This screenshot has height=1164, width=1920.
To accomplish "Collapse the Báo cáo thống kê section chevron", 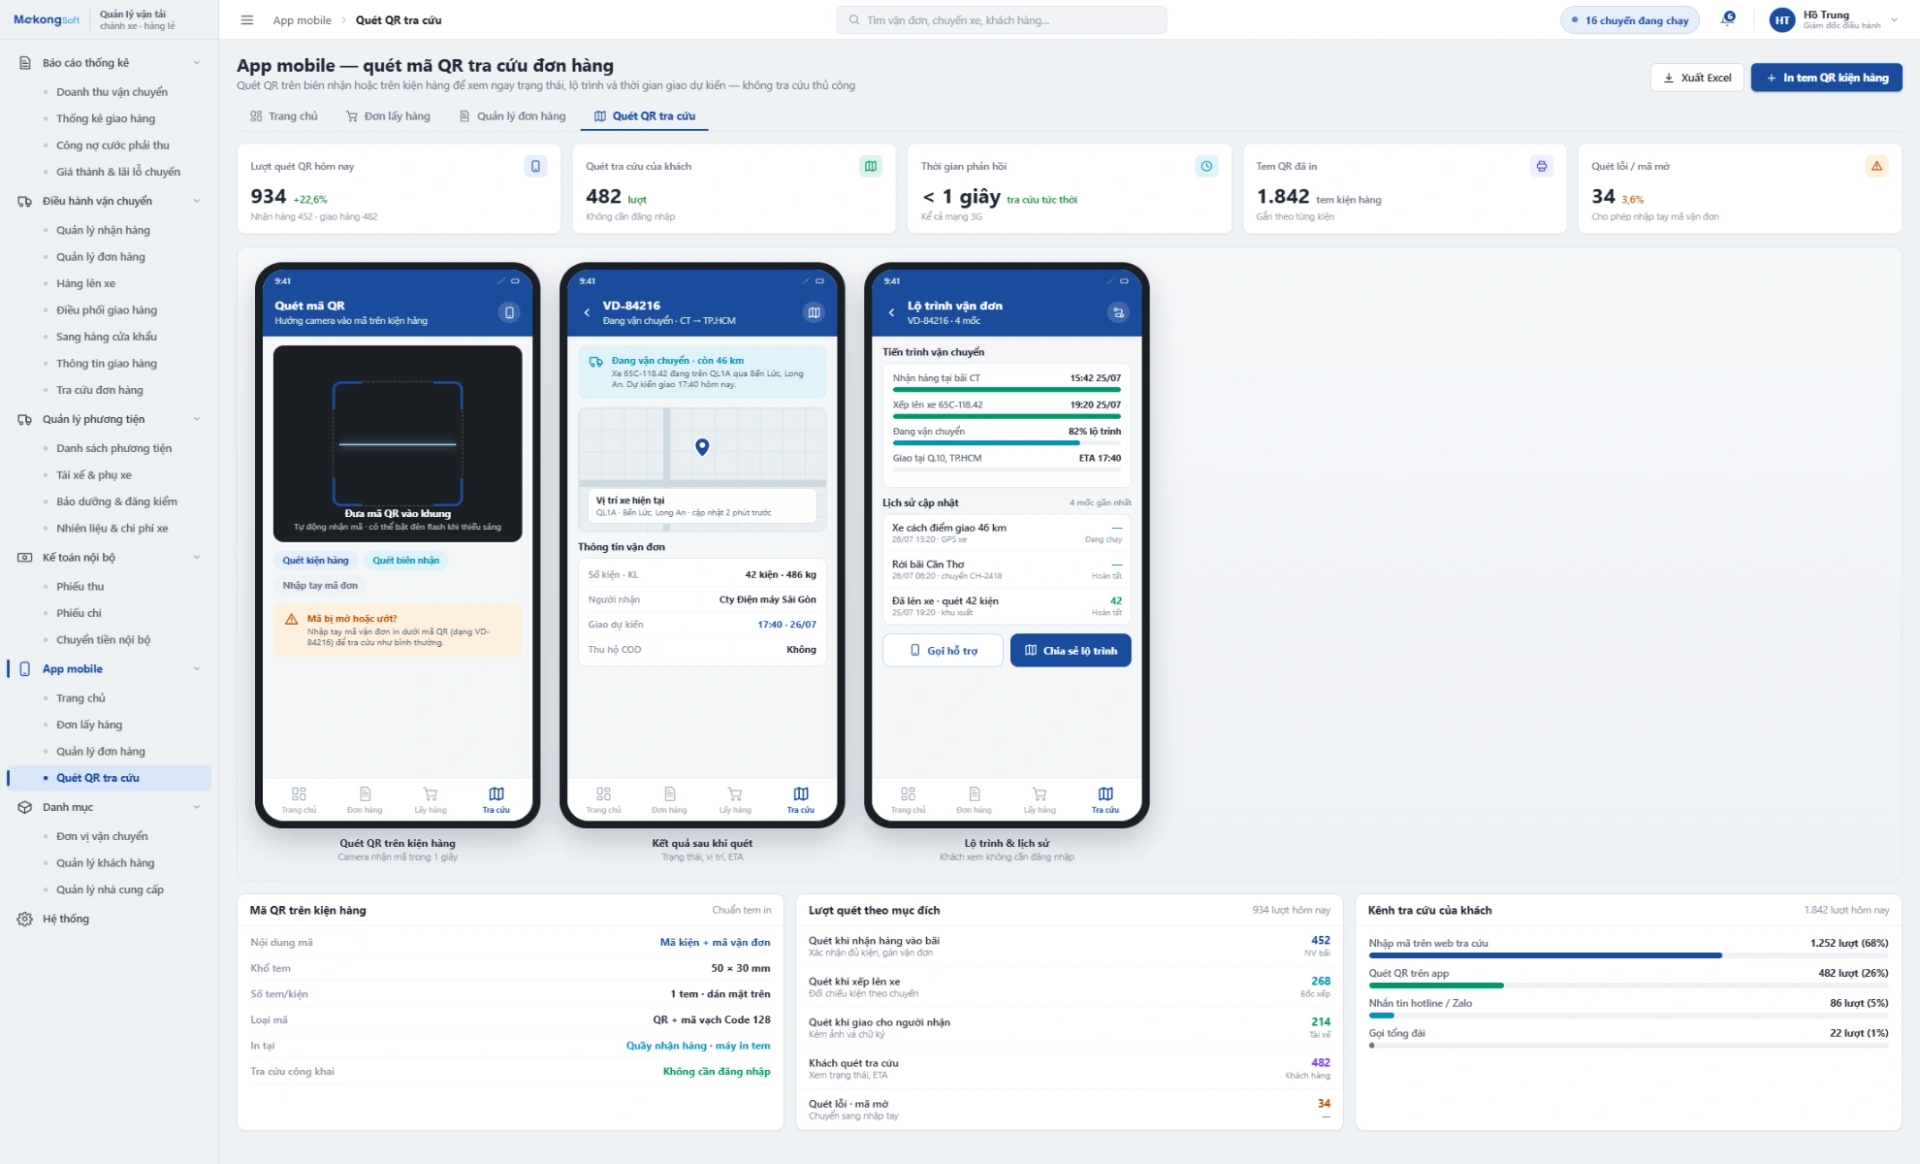I will point(196,63).
